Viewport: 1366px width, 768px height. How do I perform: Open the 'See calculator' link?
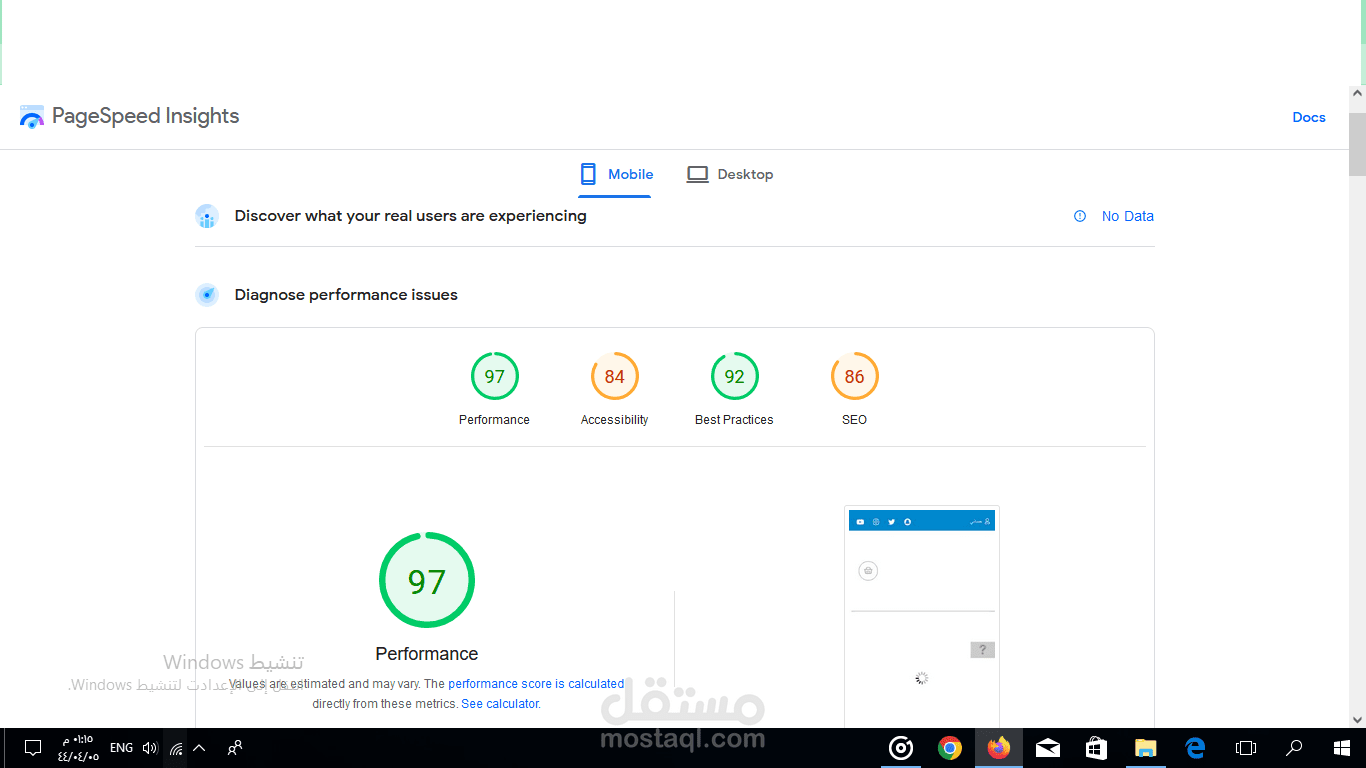pyautogui.click(x=500, y=704)
